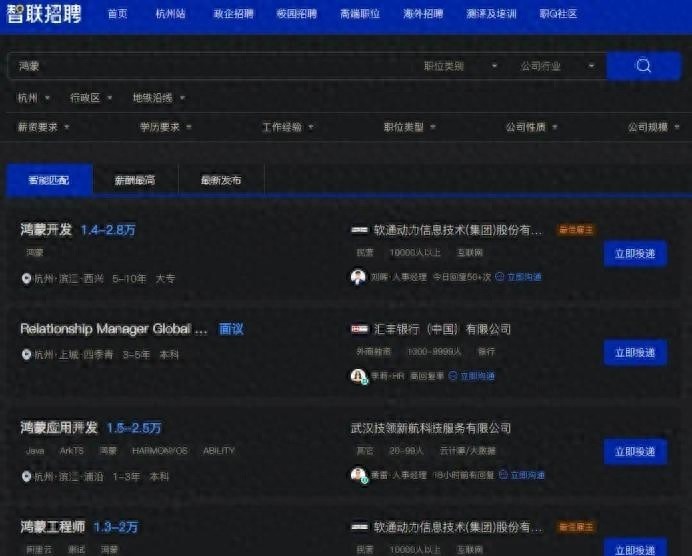Open 高端职位 navigation item

(360, 14)
